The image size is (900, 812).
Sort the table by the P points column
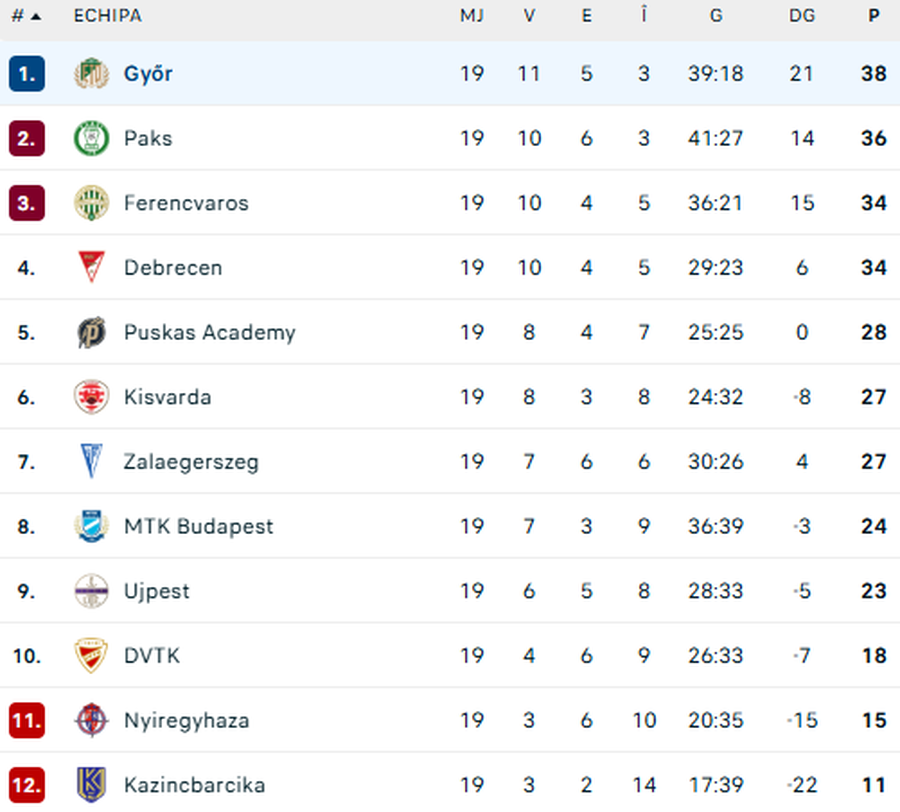(873, 16)
